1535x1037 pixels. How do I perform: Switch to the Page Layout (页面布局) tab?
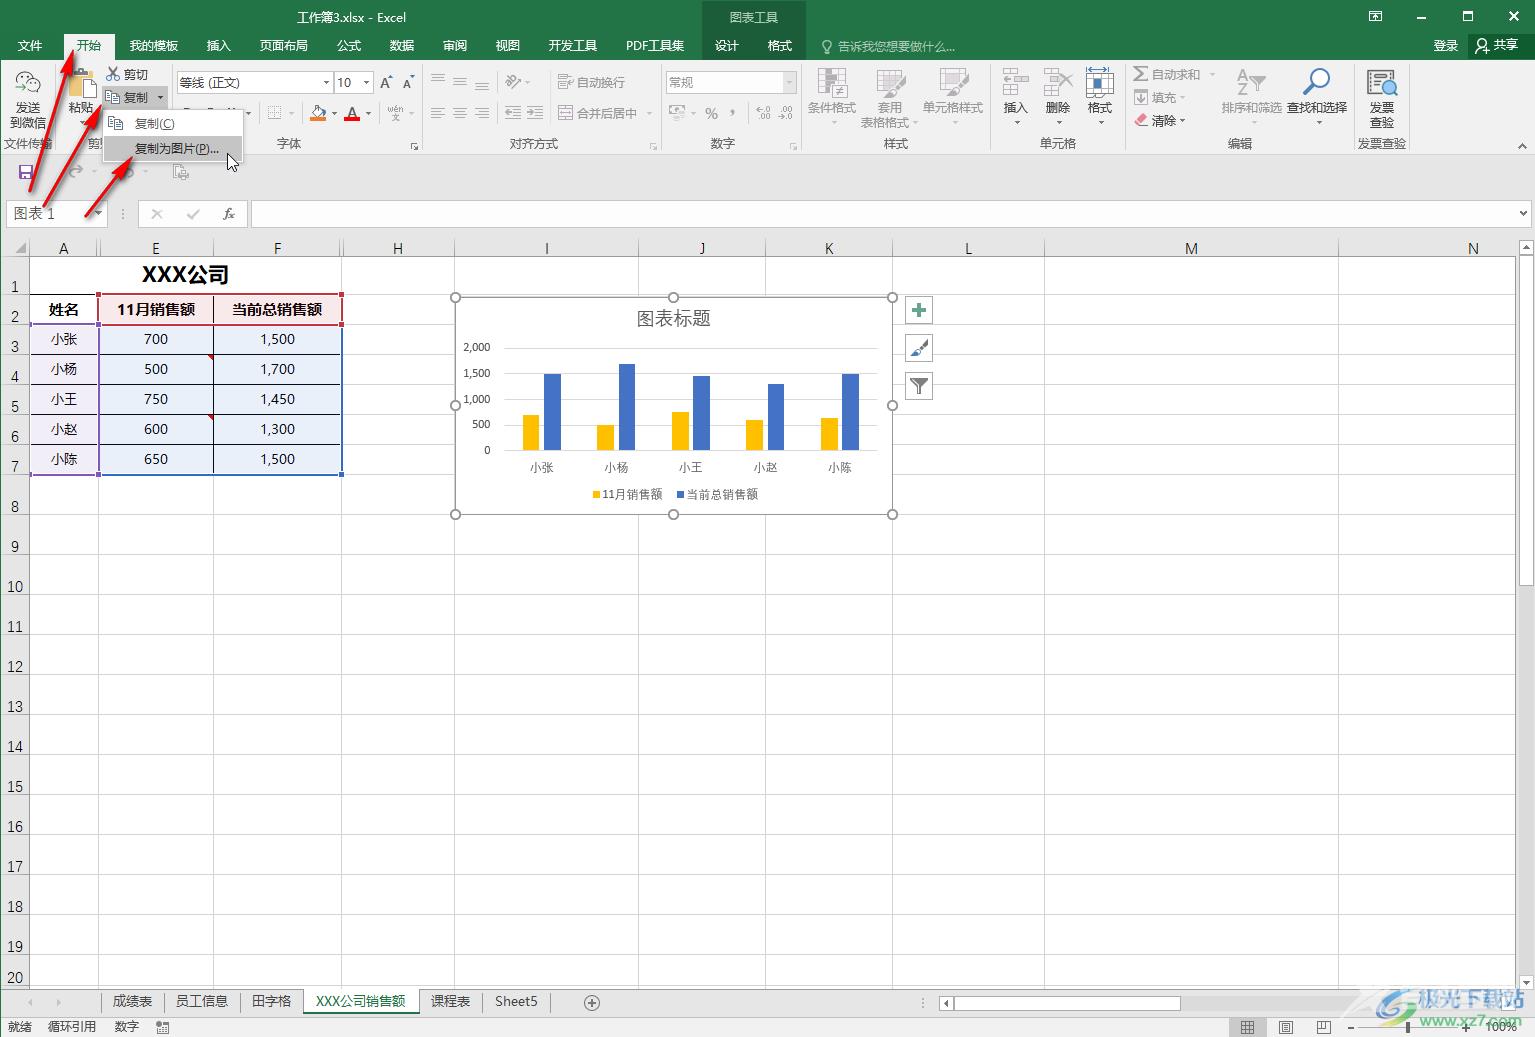[284, 45]
